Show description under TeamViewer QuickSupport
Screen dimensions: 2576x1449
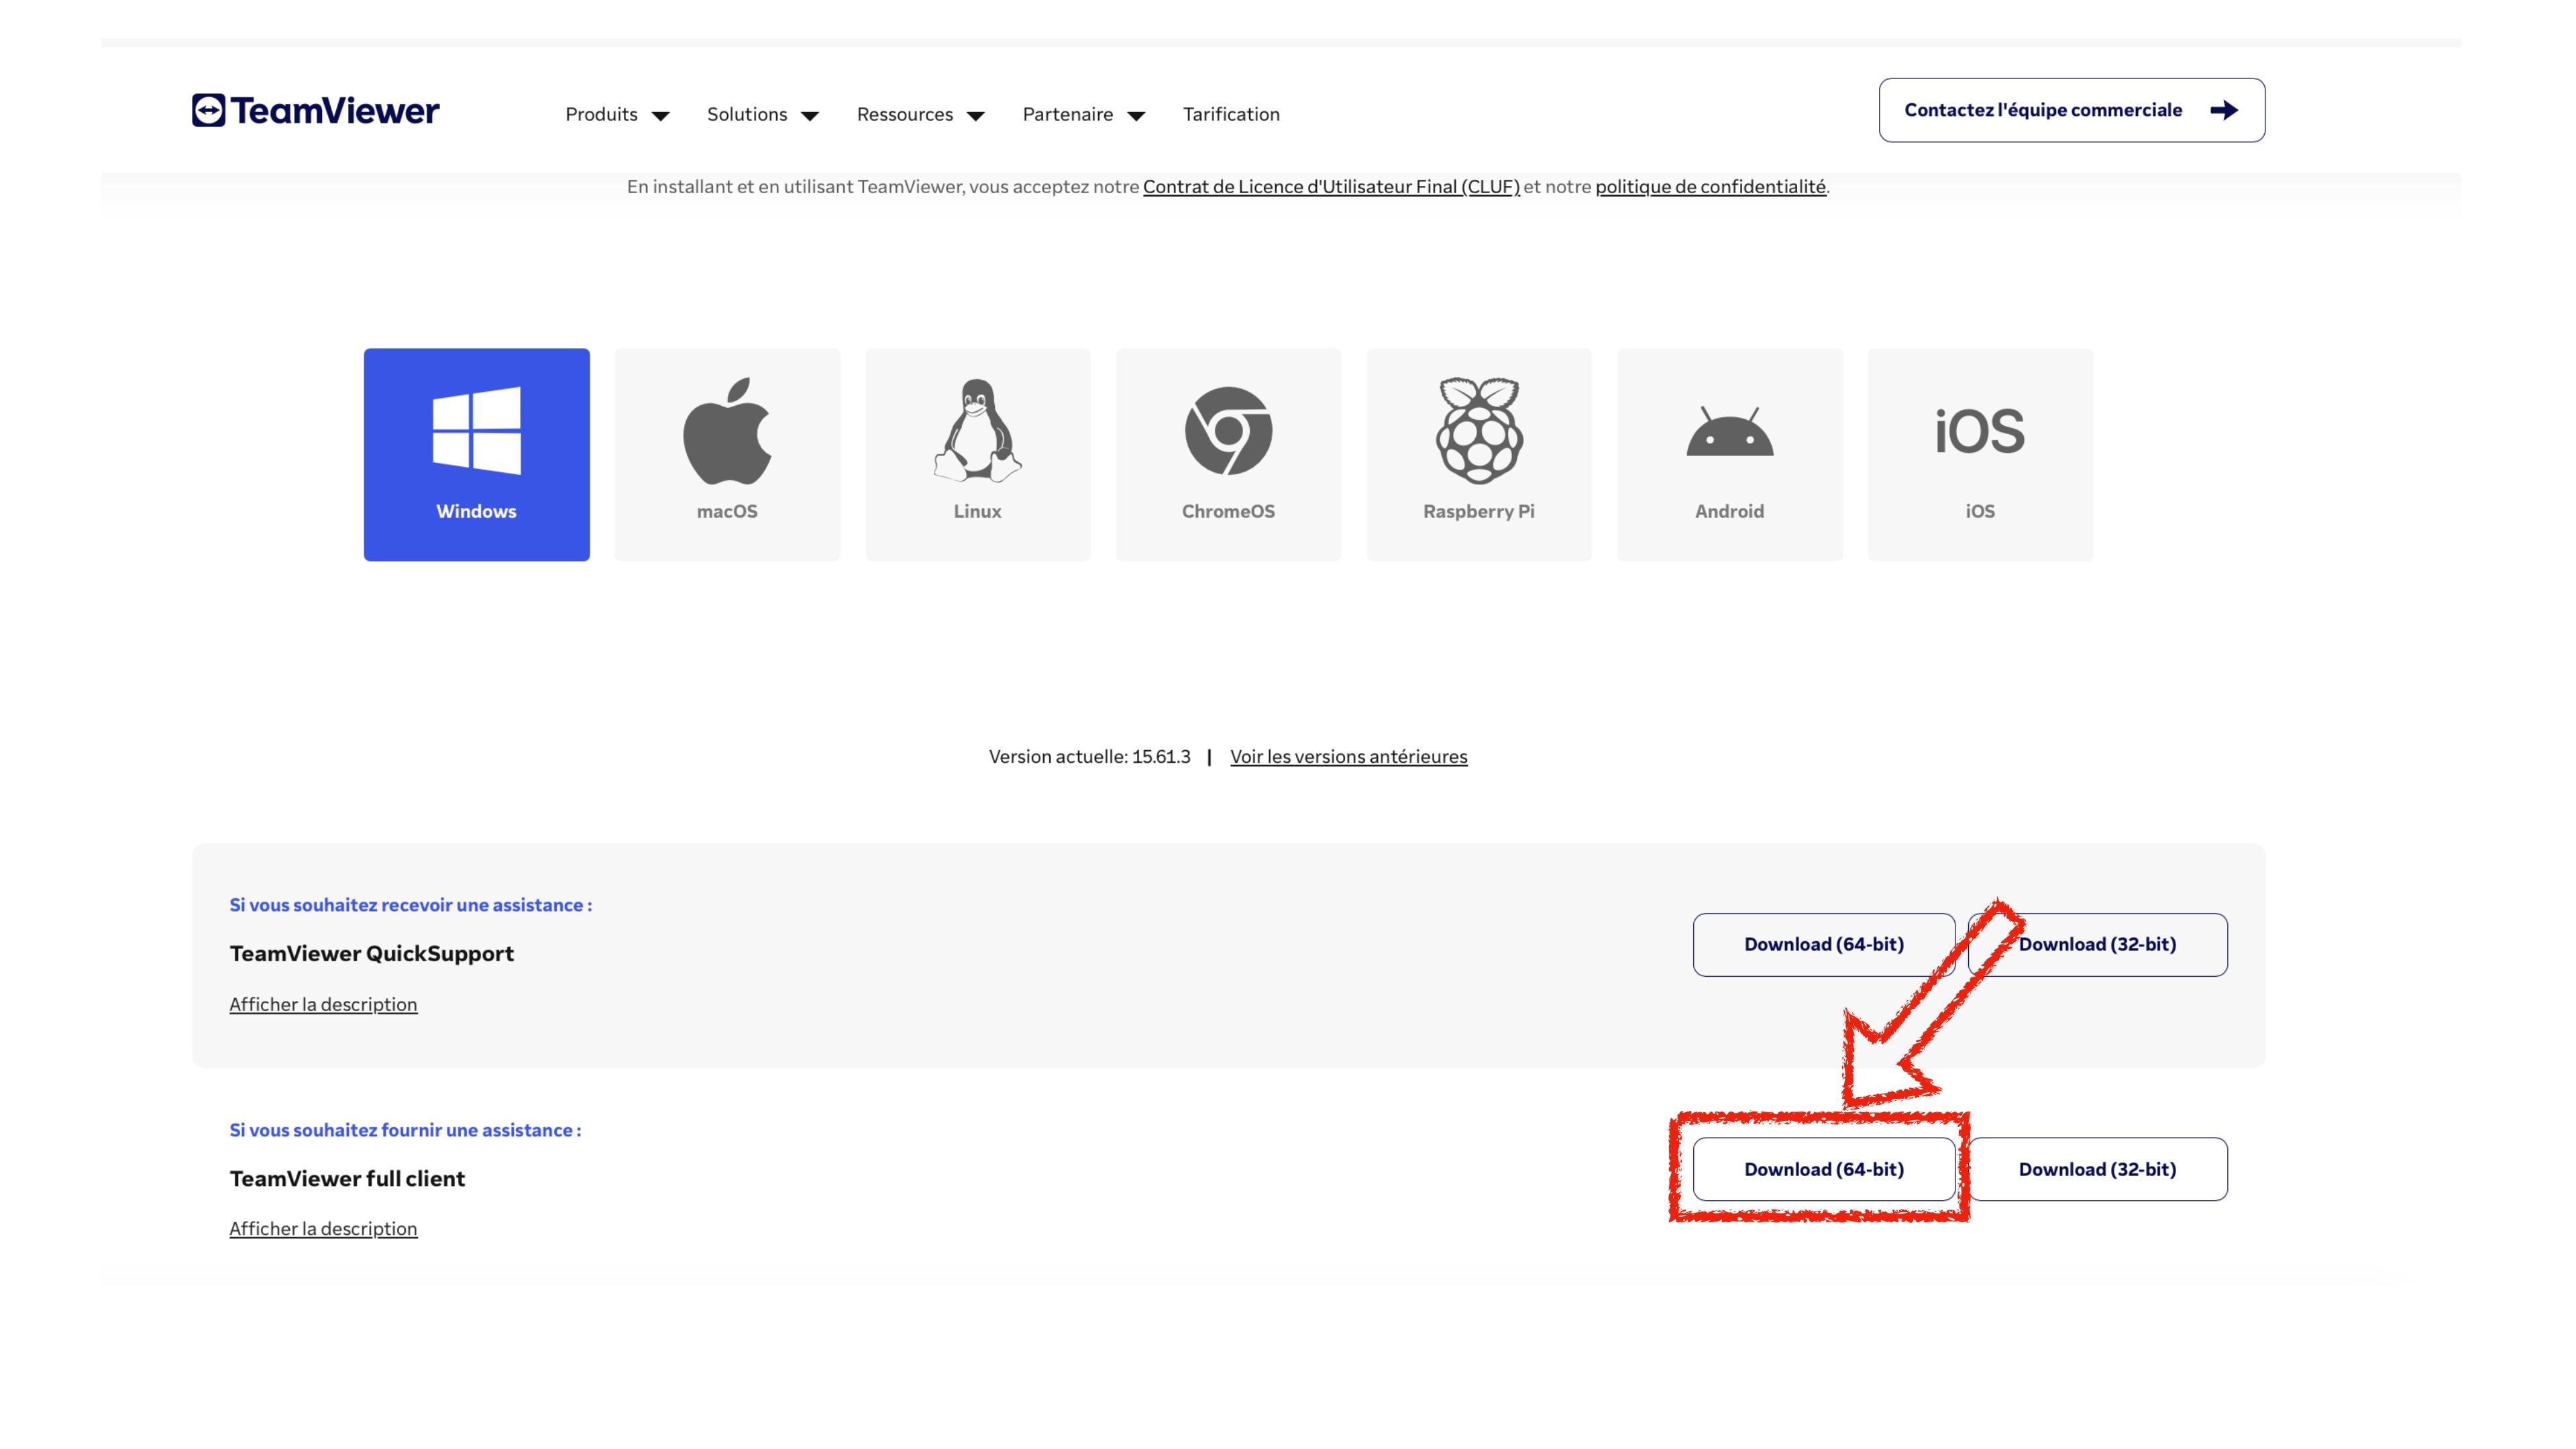click(323, 1004)
